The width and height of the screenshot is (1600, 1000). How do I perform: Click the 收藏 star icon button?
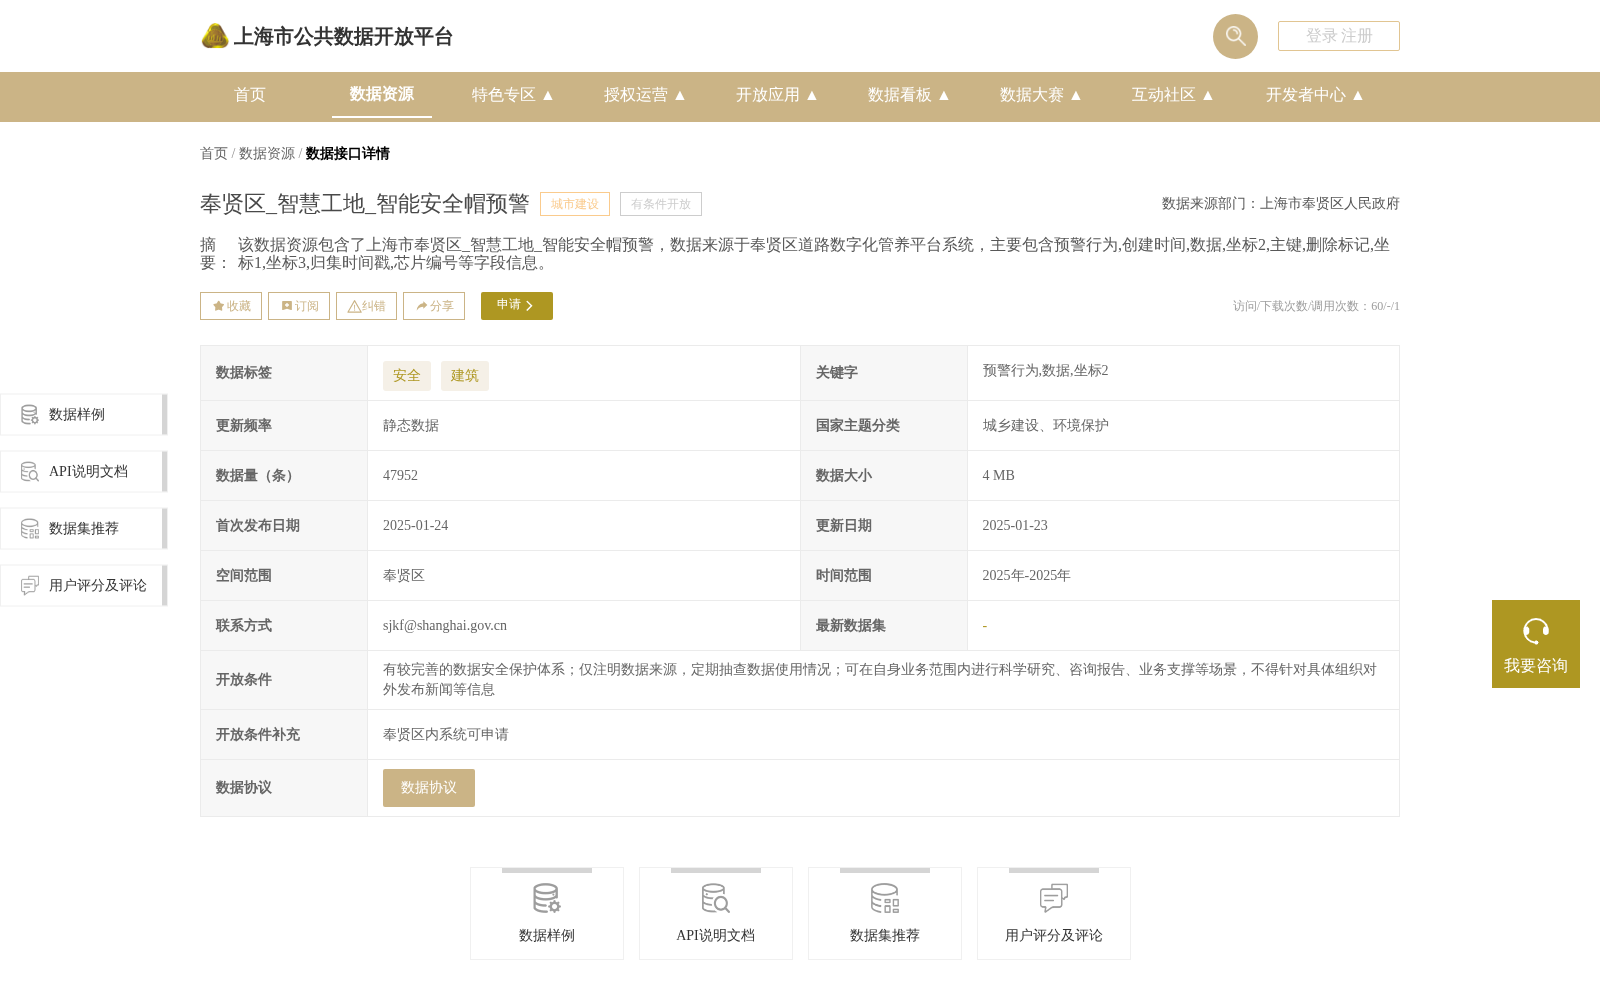coord(231,306)
